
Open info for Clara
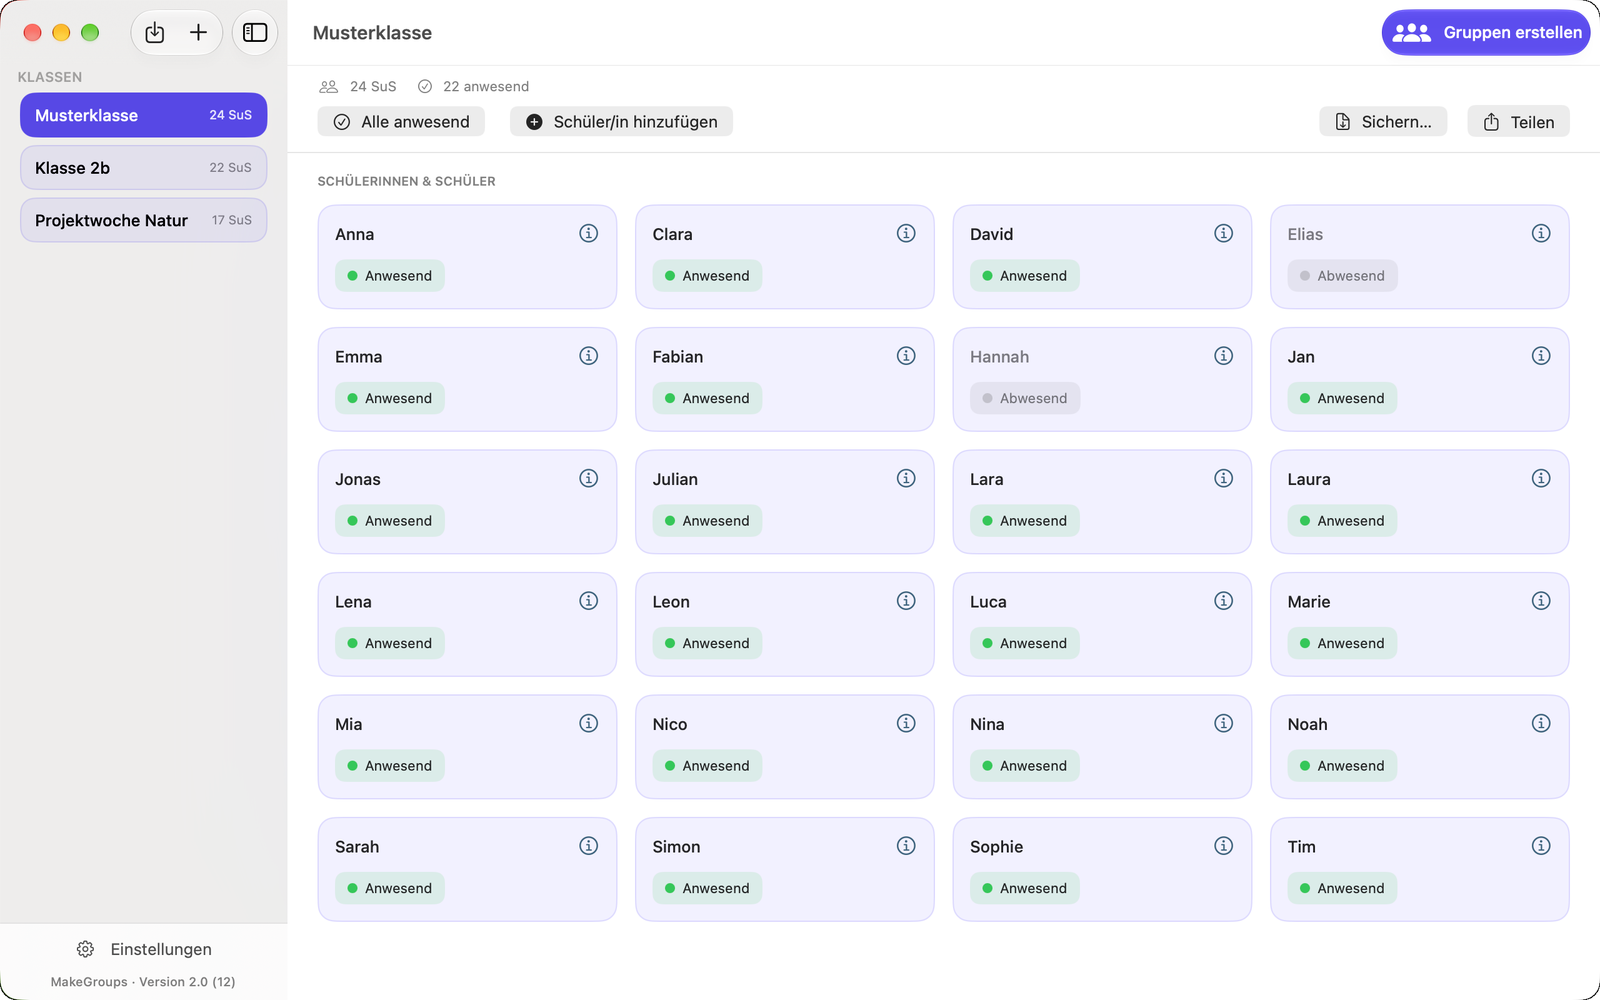tap(906, 233)
